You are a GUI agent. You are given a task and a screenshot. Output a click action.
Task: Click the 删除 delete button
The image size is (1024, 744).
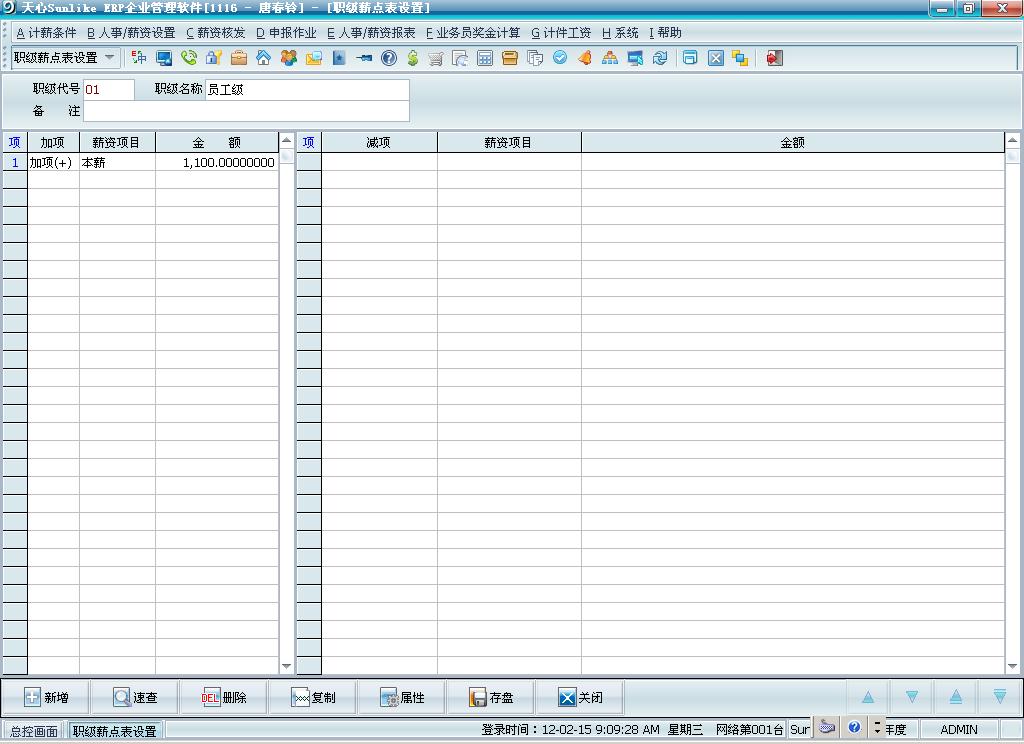pos(225,698)
